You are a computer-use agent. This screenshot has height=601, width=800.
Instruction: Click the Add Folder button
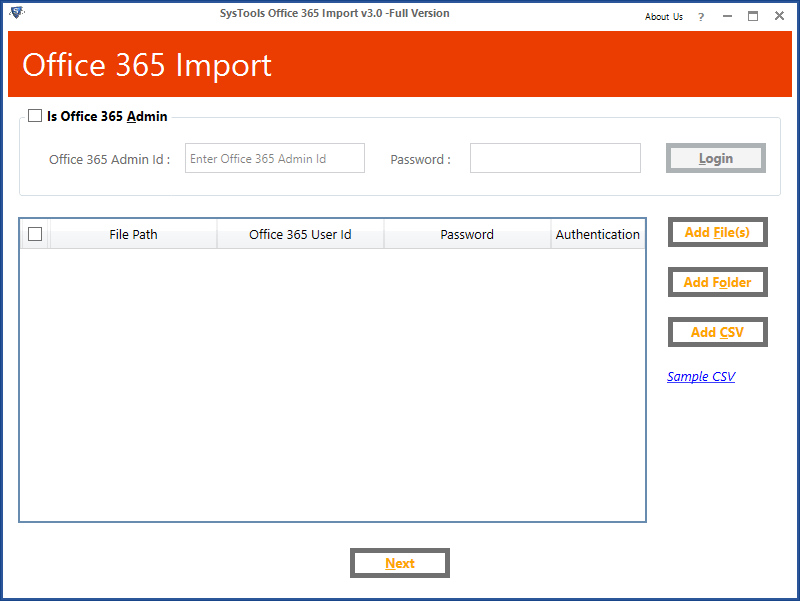(x=717, y=282)
